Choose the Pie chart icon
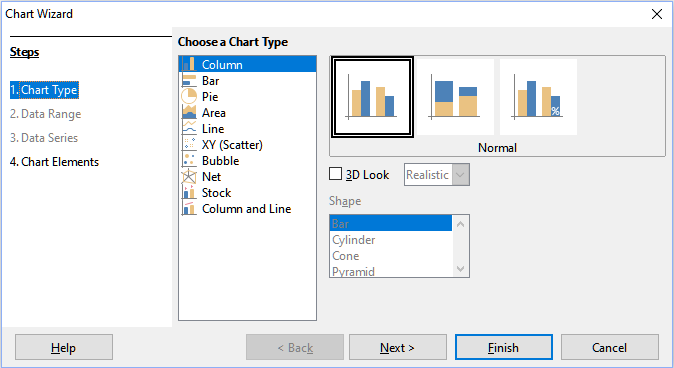The width and height of the screenshot is (674, 368). [x=189, y=96]
